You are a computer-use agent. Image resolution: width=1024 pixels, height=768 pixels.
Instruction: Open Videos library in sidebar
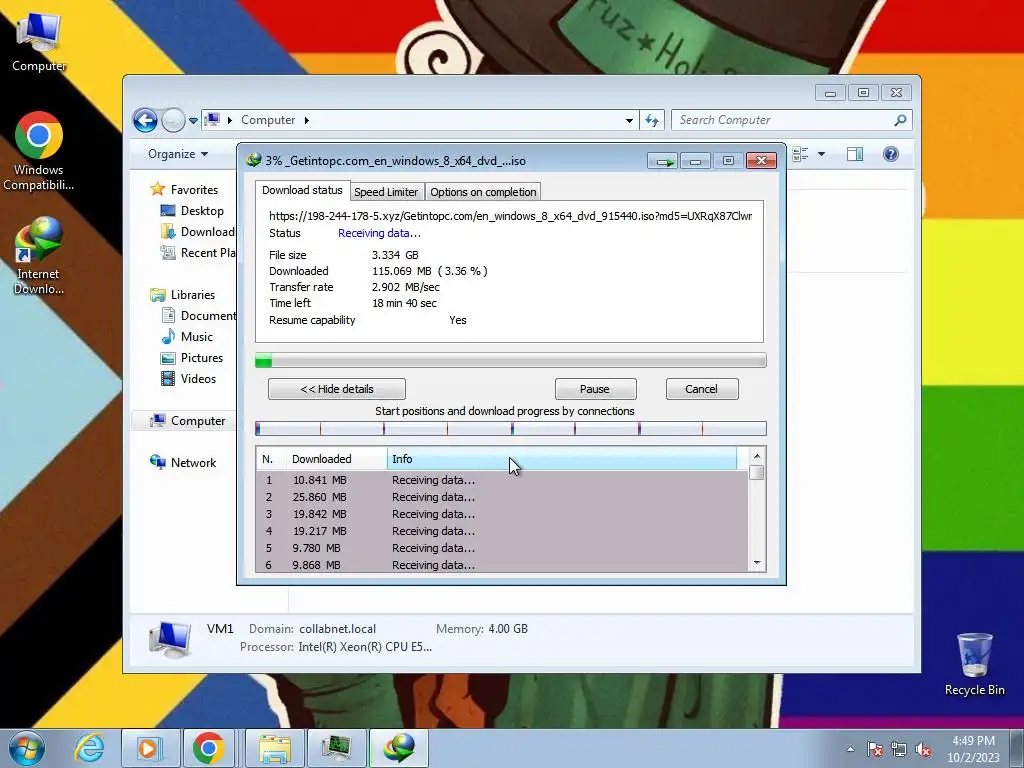pos(188,379)
